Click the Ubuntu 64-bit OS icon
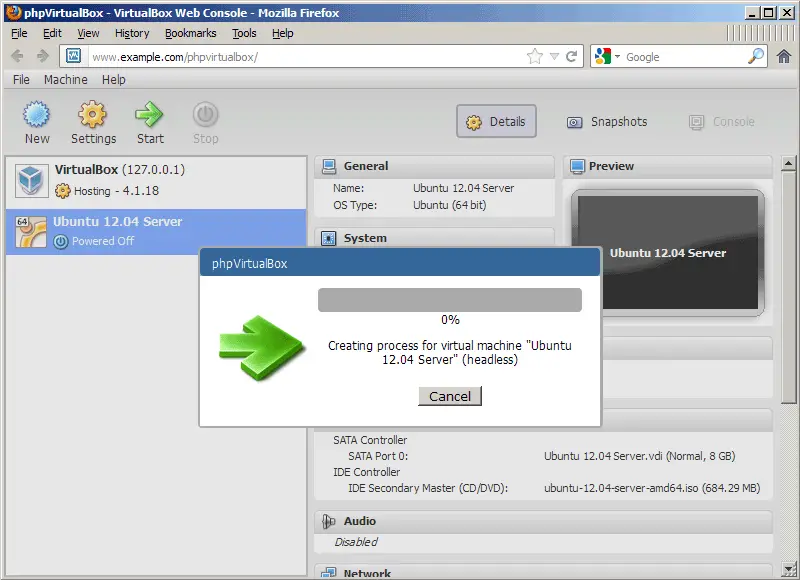Screen dimensions: 800x580 coord(31,232)
